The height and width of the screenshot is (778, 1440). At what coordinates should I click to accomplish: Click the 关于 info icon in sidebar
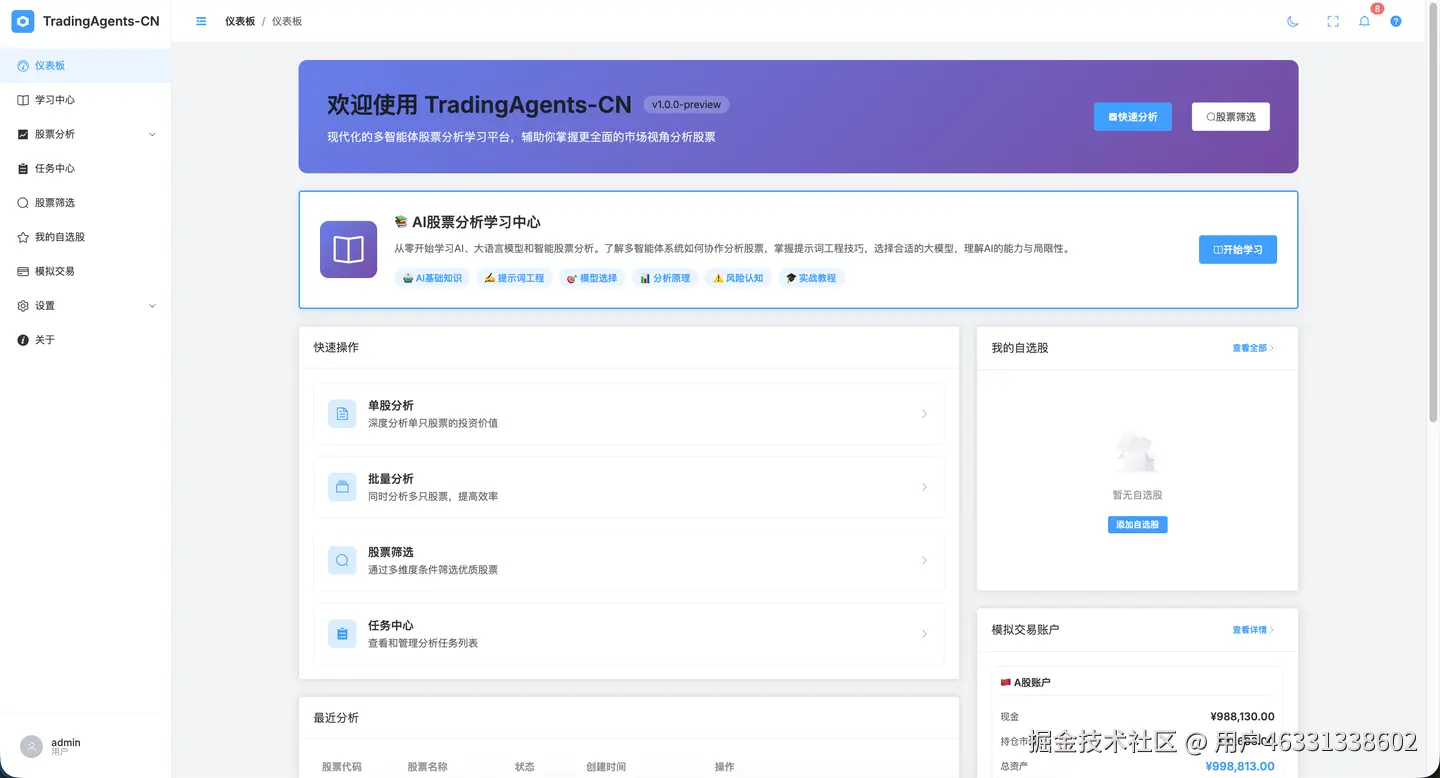tap(23, 340)
